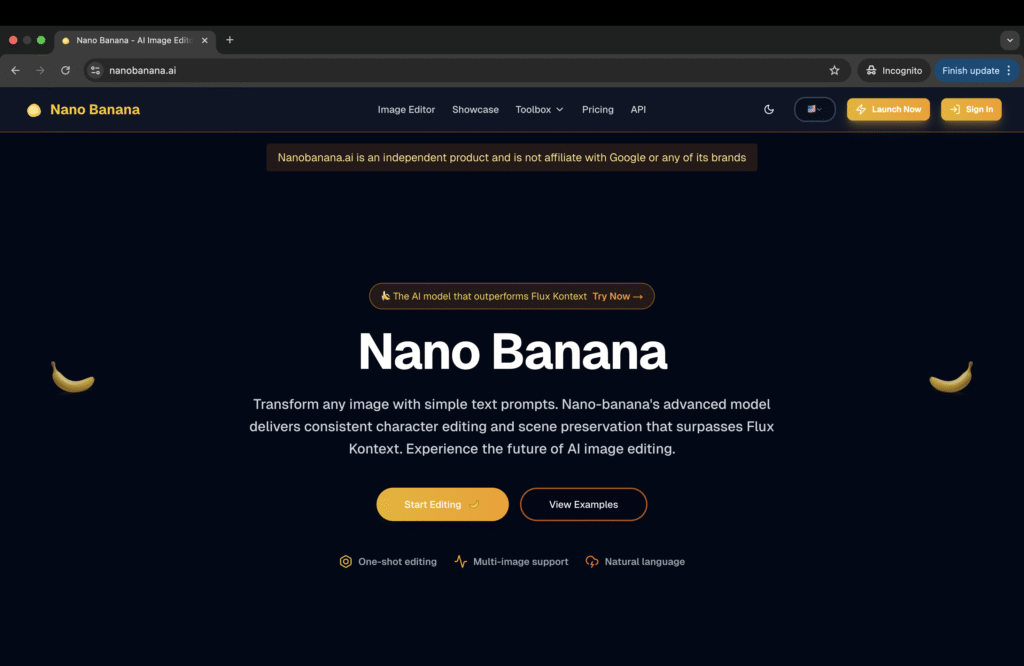View site information icon in the address bar
1024x666 pixels.
[95, 71]
